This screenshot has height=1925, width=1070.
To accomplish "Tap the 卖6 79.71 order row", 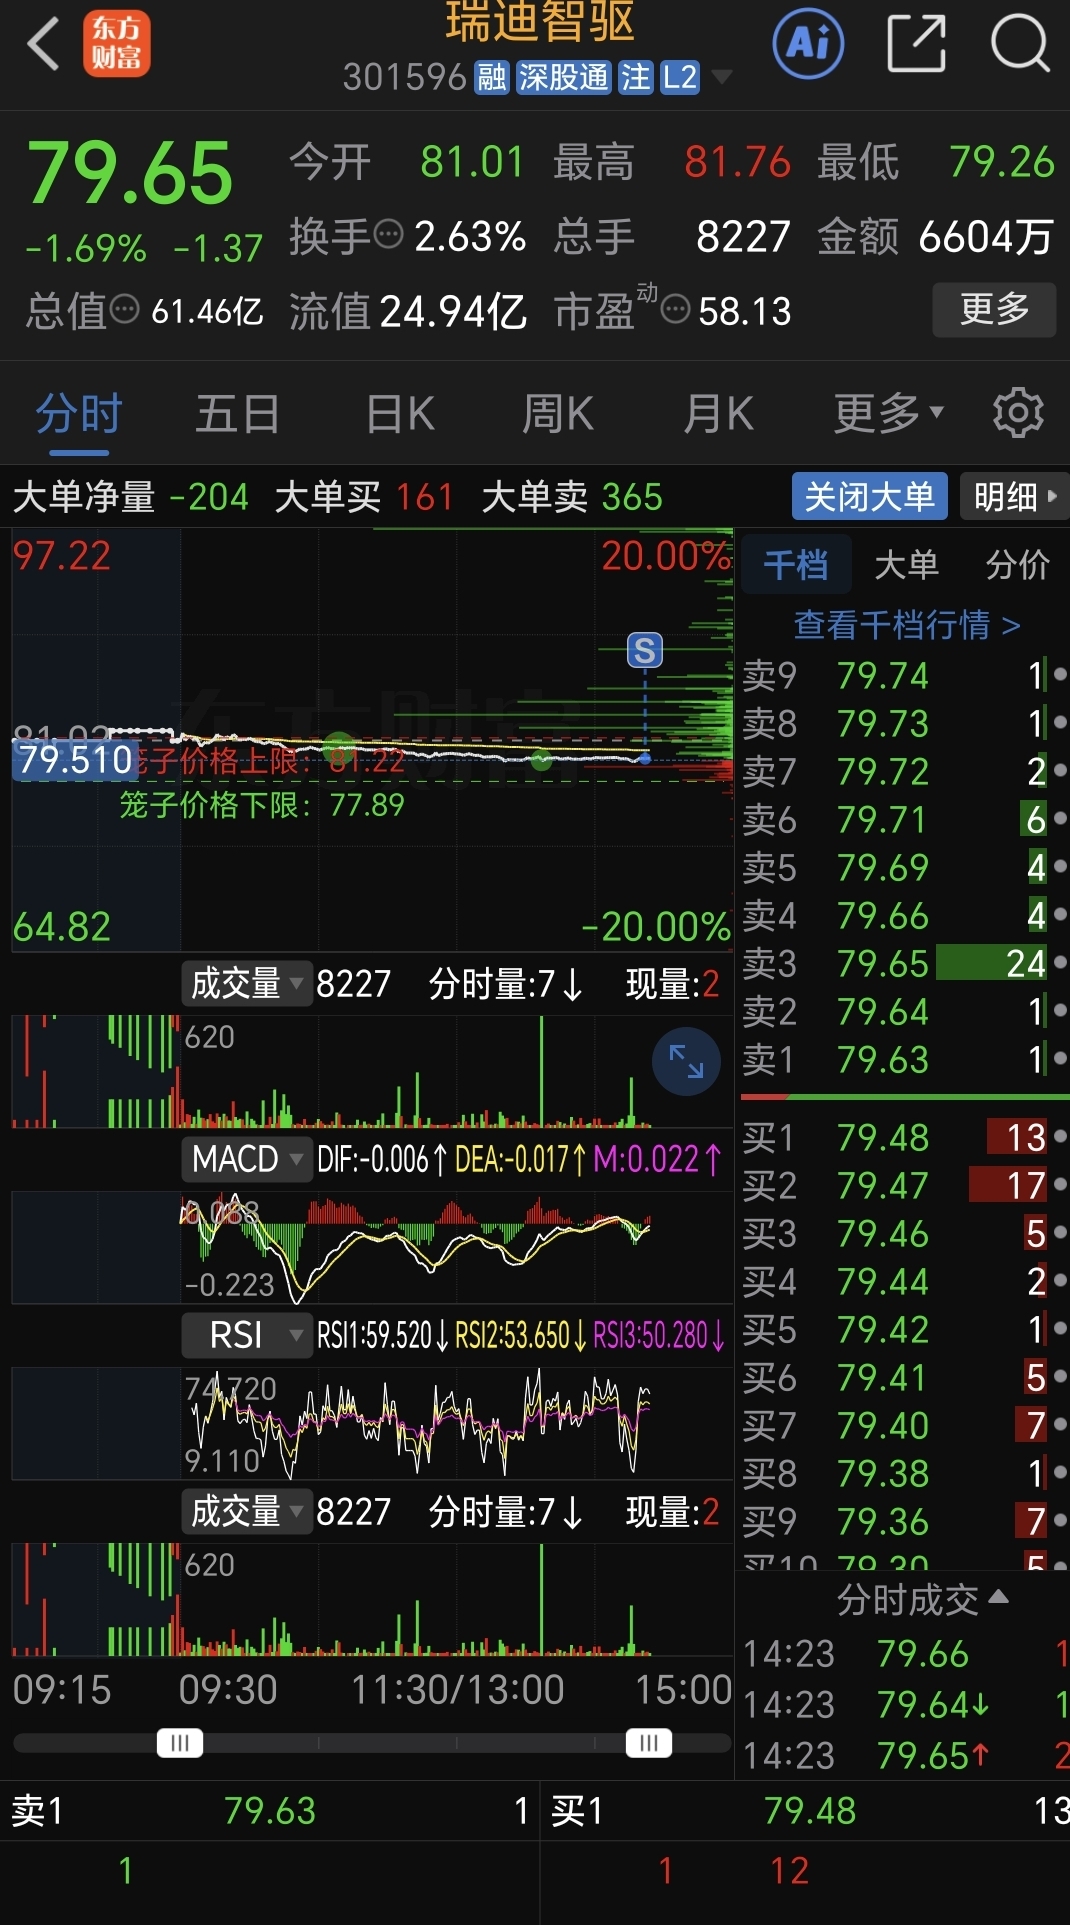I will pos(903,819).
